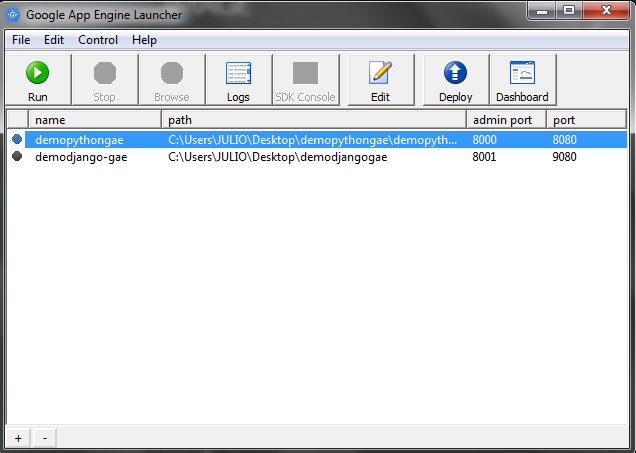Click the App Engine logo in the title bar
636x453 pixels.
(x=13, y=15)
